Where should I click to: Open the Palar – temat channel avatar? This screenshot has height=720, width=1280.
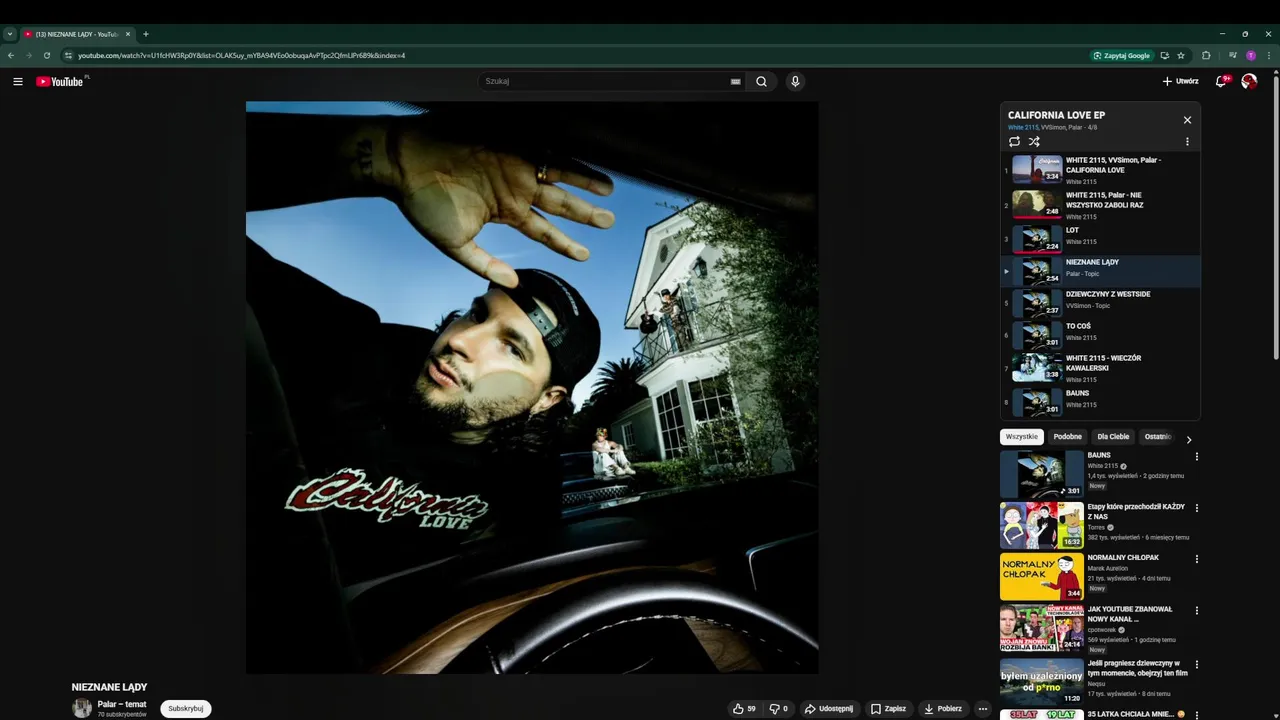[x=82, y=708]
